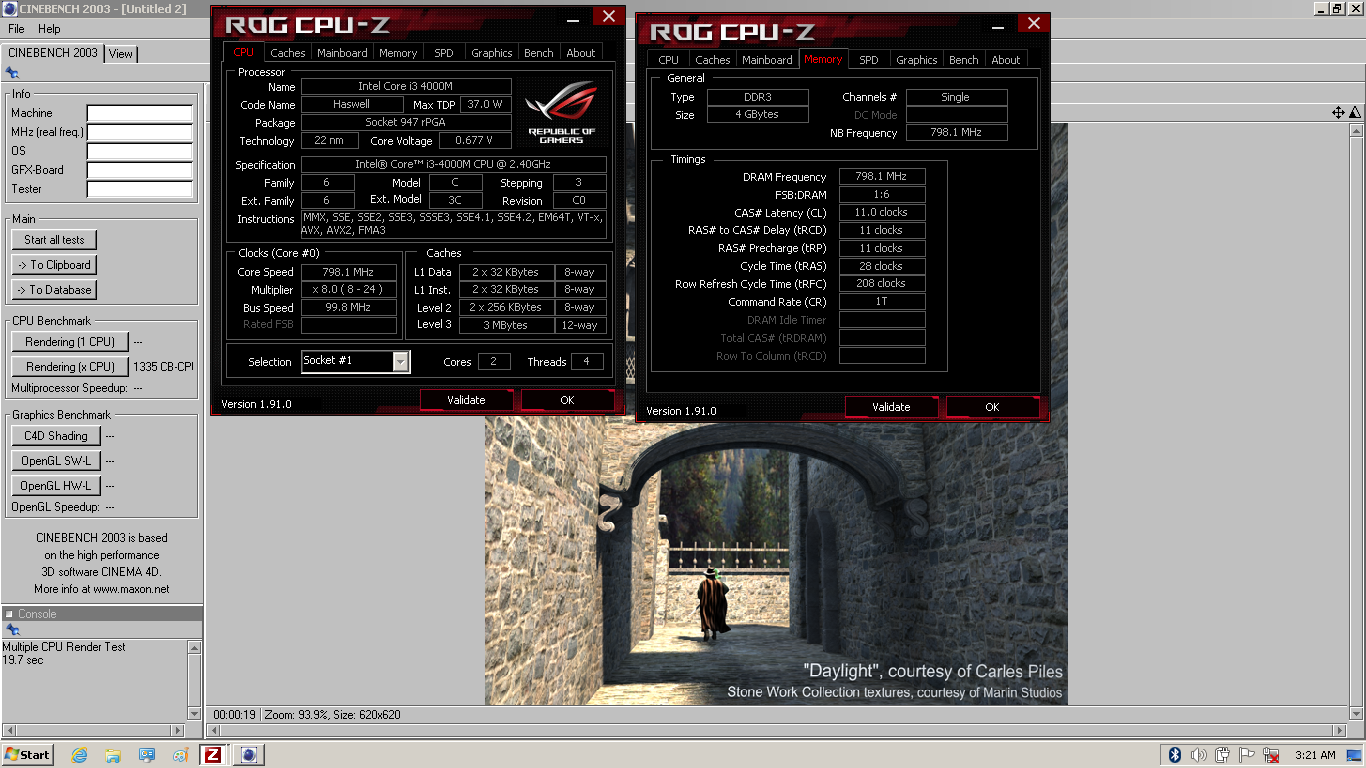
Task: Click the Core Speed 798.1 MHz value
Action: point(348,272)
